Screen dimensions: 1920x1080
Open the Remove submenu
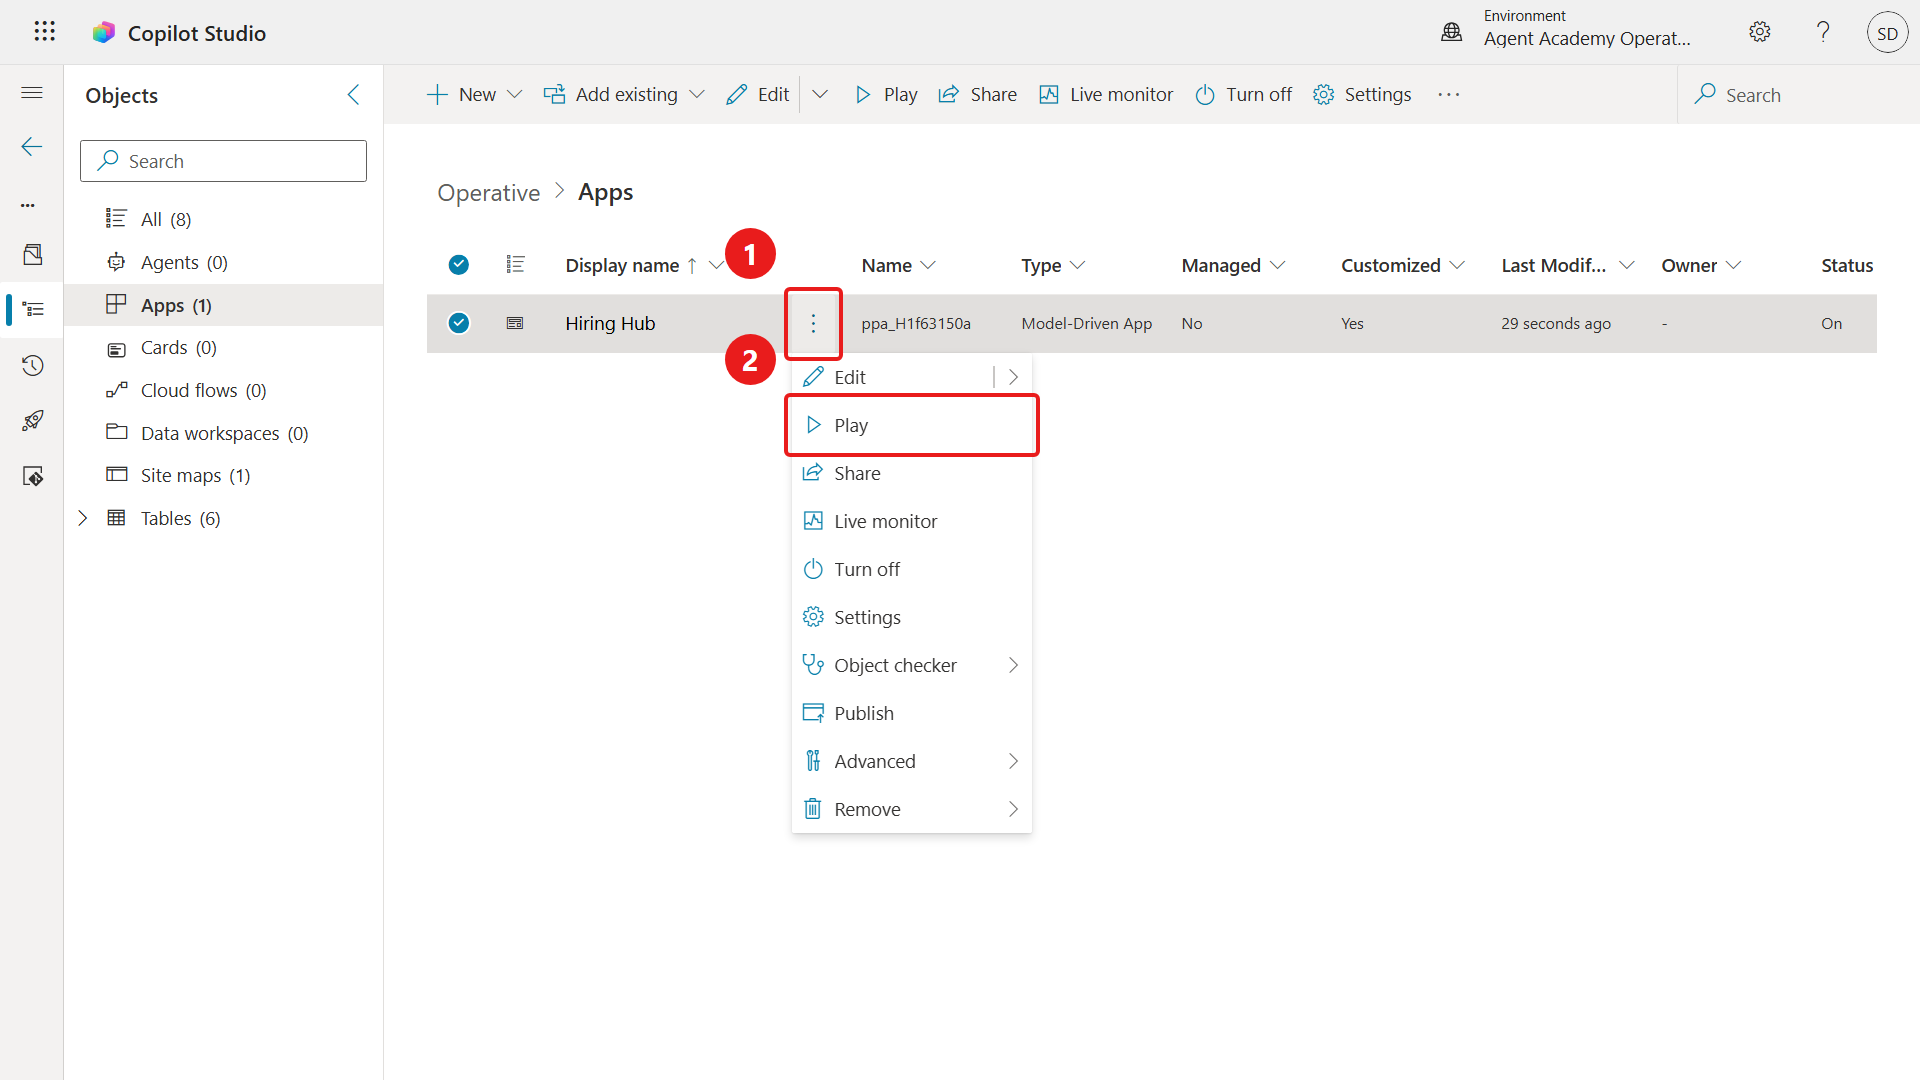click(x=912, y=809)
